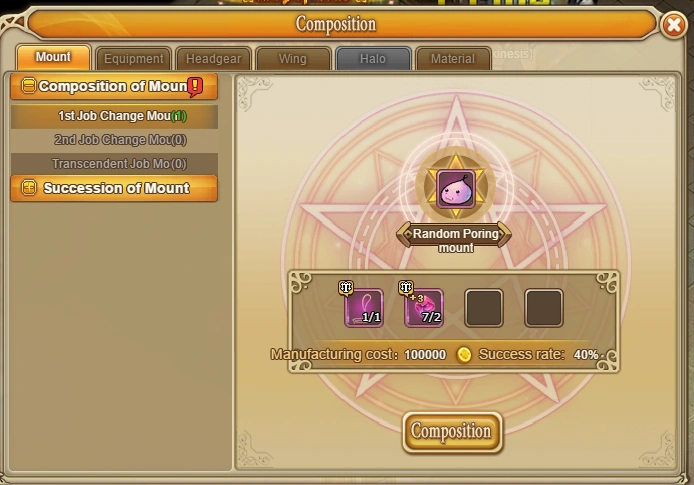Select 1st Job Change Mount list entry

coord(114,116)
